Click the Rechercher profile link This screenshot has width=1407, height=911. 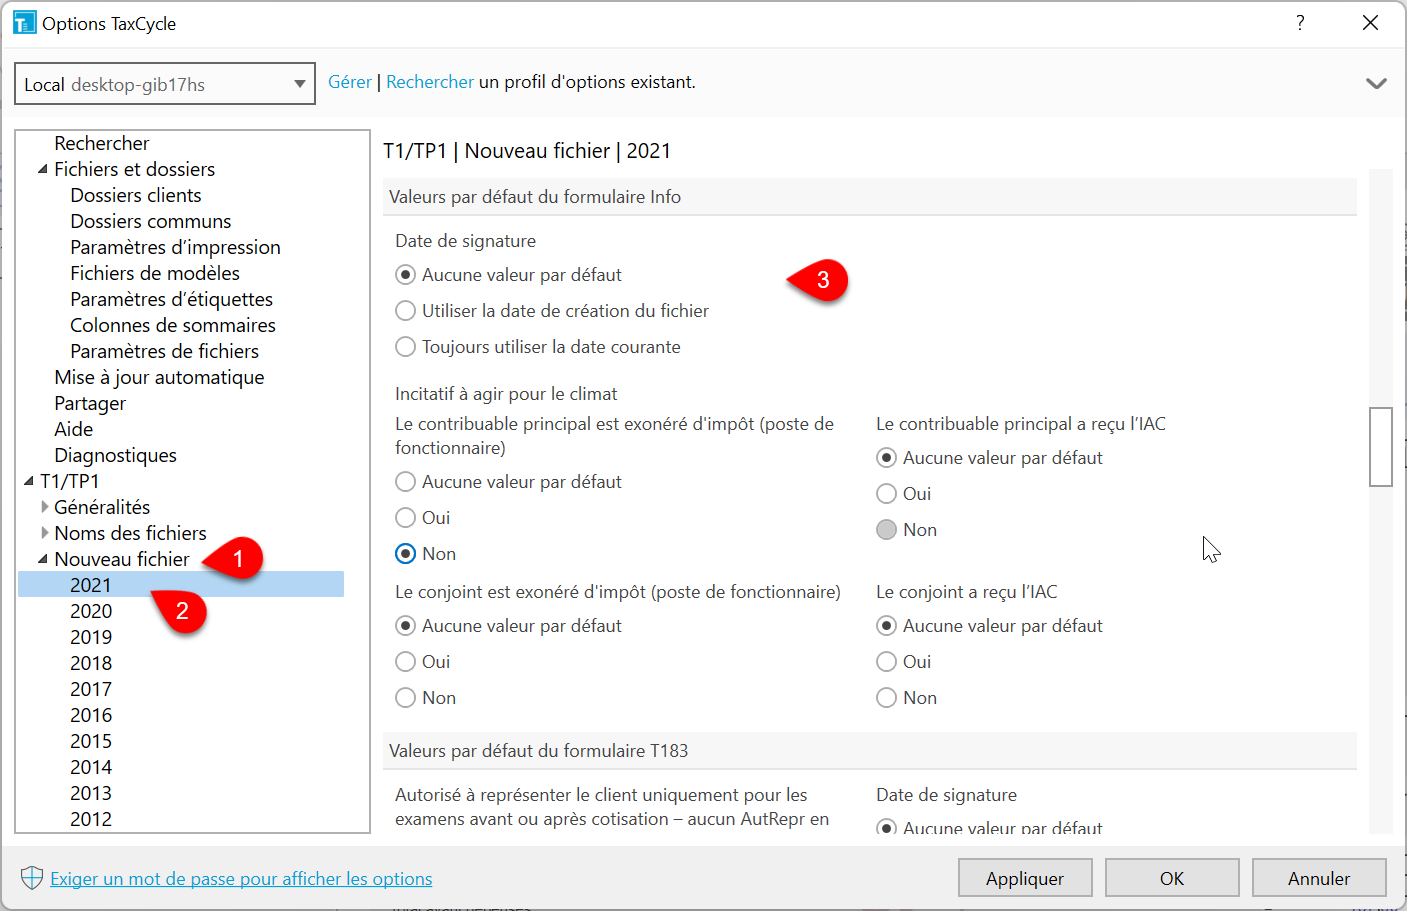[430, 82]
